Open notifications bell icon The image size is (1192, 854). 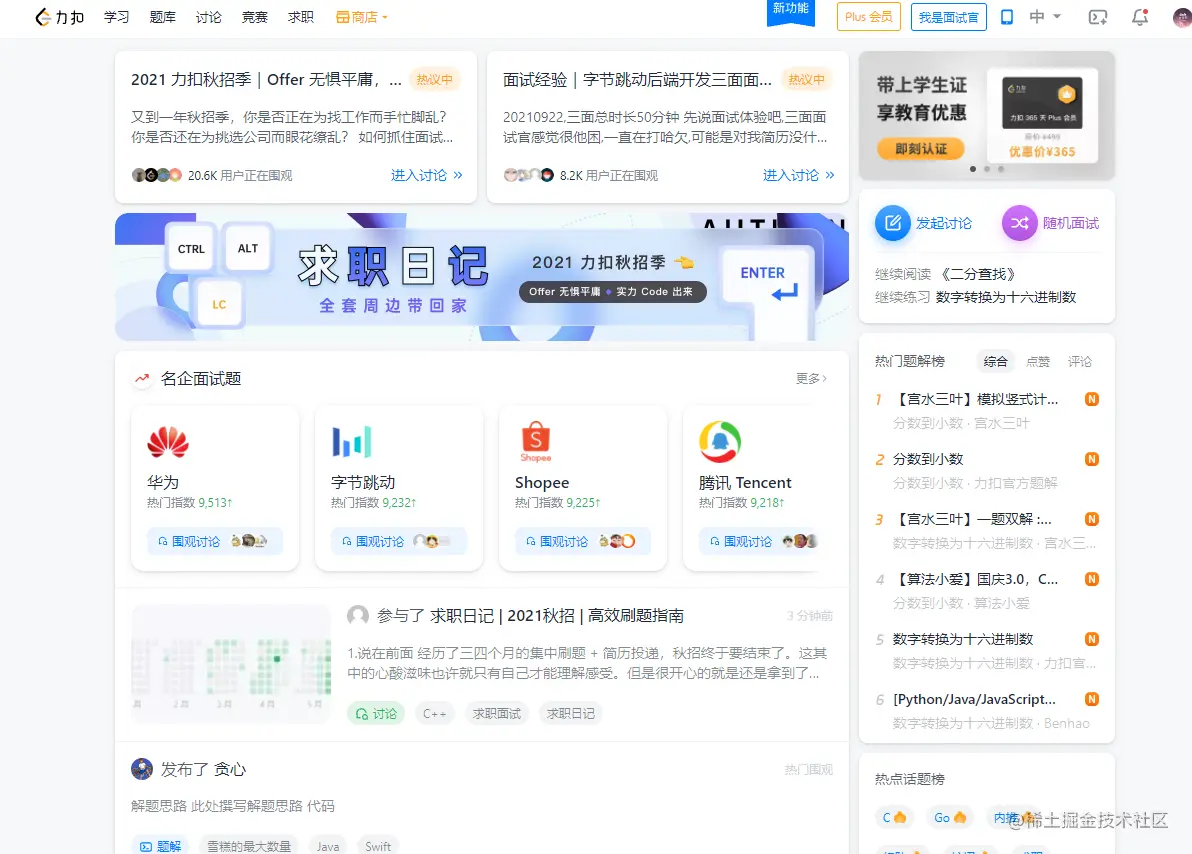[1140, 17]
